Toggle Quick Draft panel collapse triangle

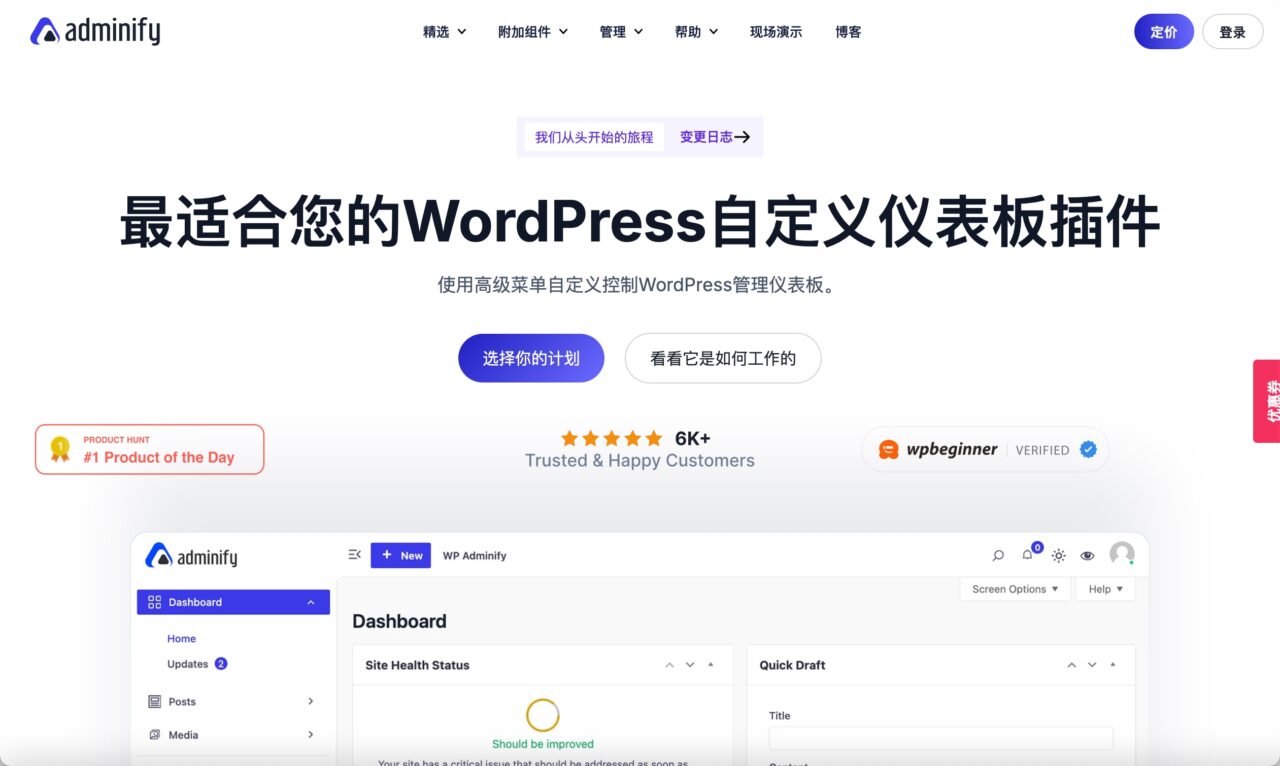pos(1113,665)
